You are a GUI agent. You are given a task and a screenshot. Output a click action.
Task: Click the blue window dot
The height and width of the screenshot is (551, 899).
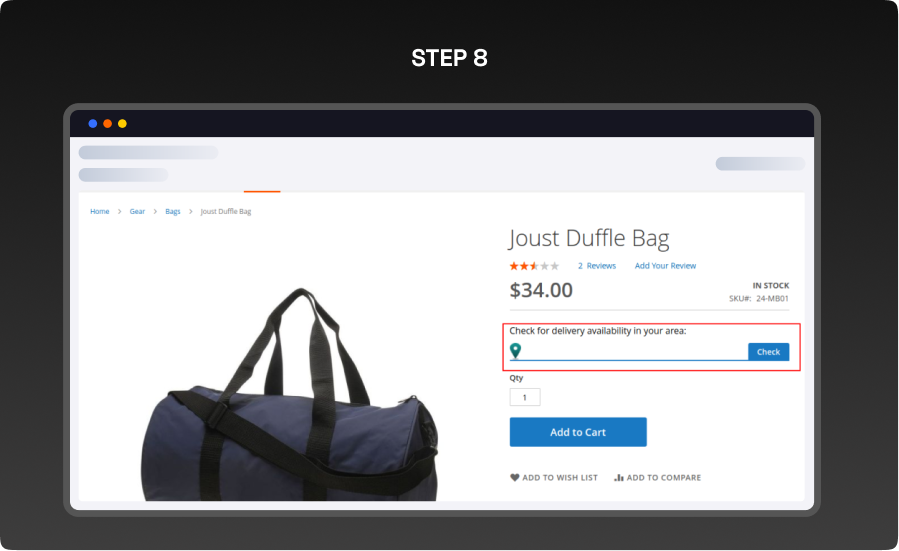93,124
